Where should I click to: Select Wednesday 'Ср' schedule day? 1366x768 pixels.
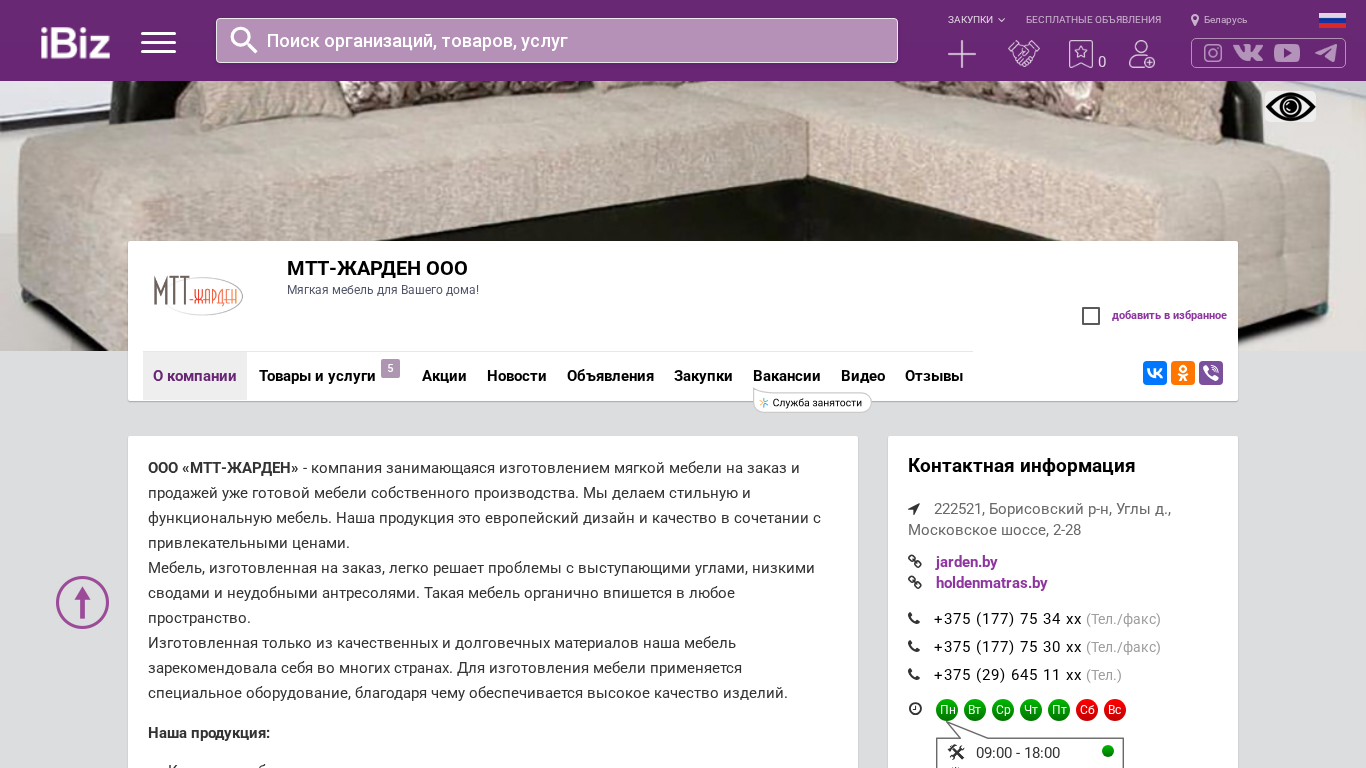point(1003,710)
